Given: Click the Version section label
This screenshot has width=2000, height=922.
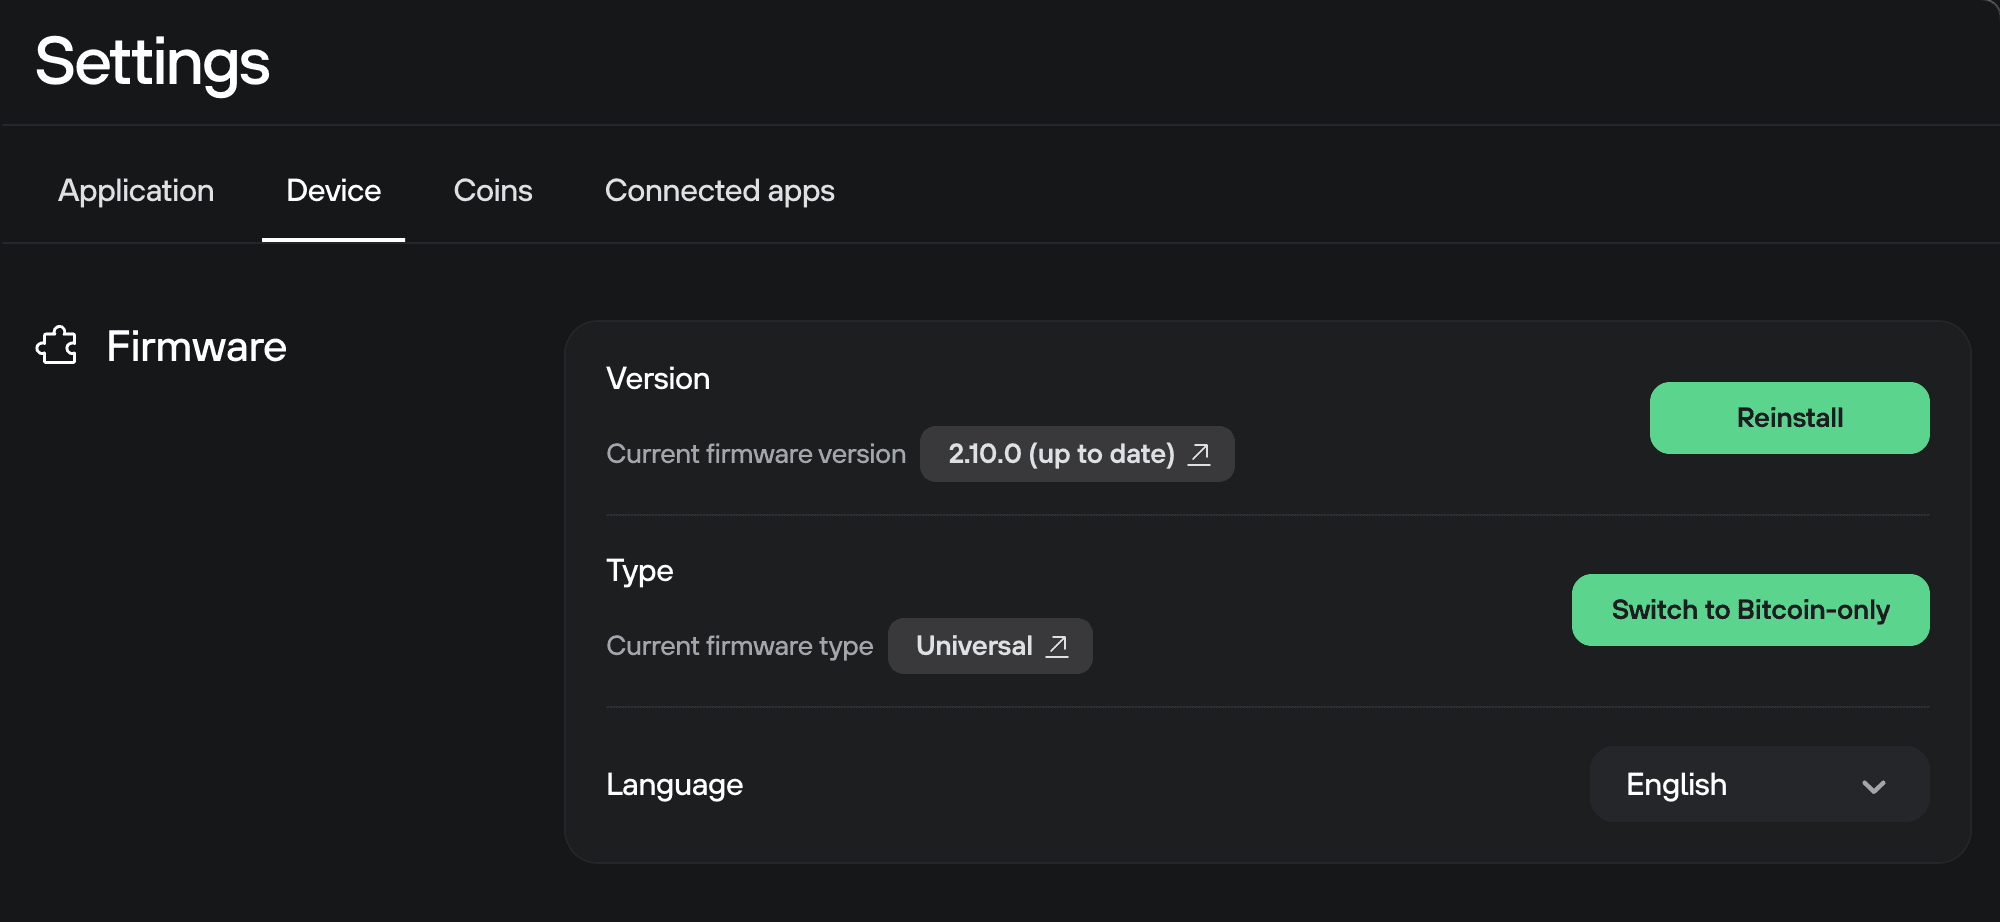Looking at the screenshot, I should pos(657,378).
